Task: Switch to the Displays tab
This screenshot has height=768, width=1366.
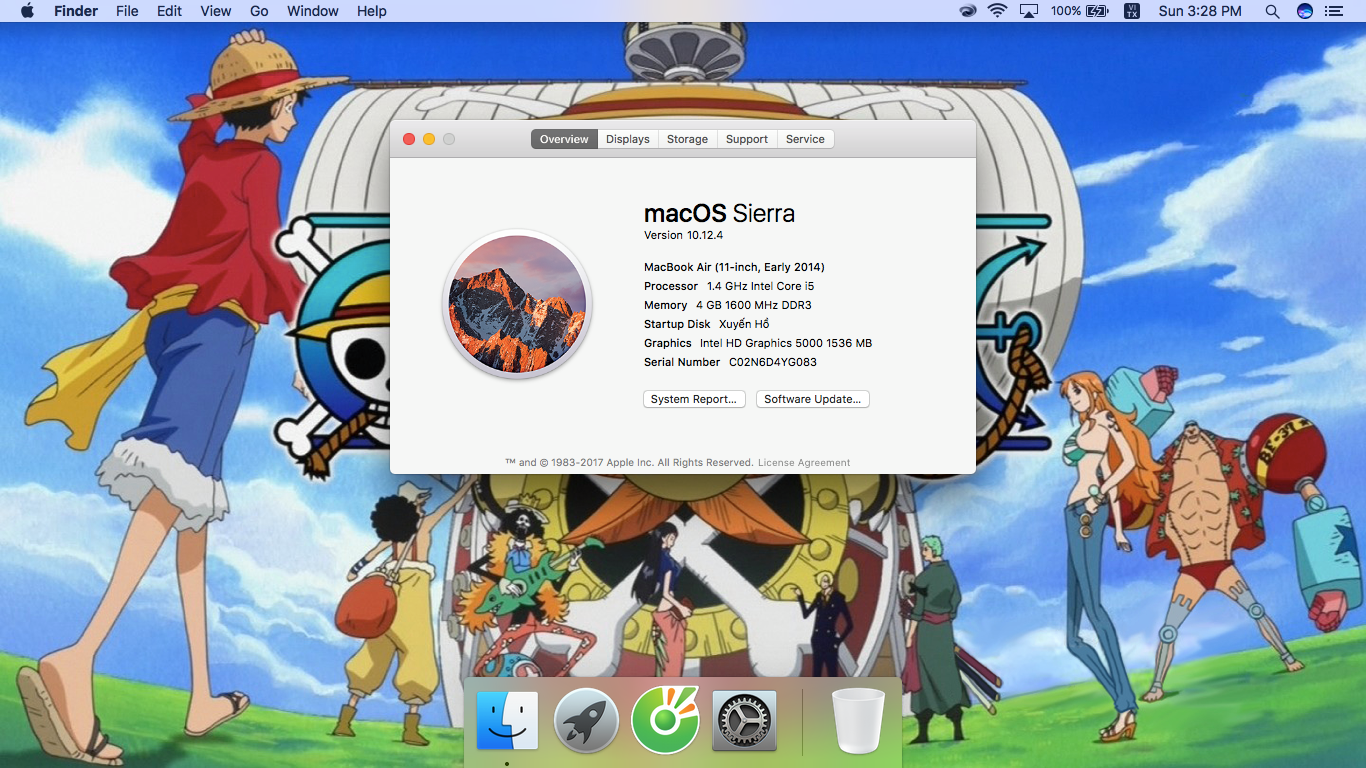Action: click(x=628, y=139)
